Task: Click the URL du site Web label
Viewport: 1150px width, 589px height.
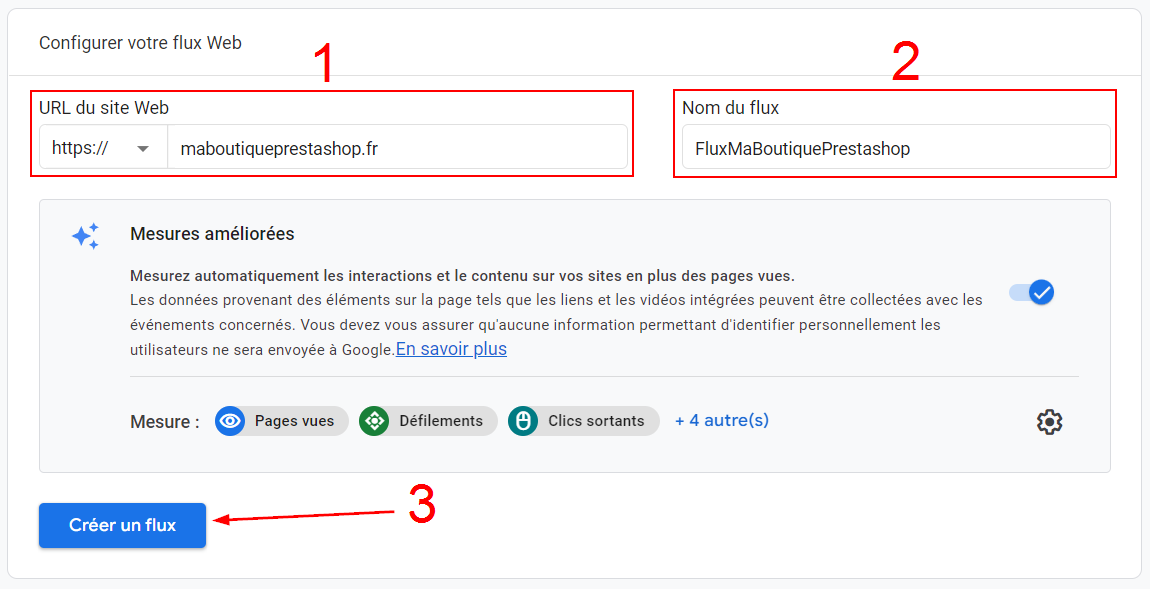Action: (x=104, y=108)
